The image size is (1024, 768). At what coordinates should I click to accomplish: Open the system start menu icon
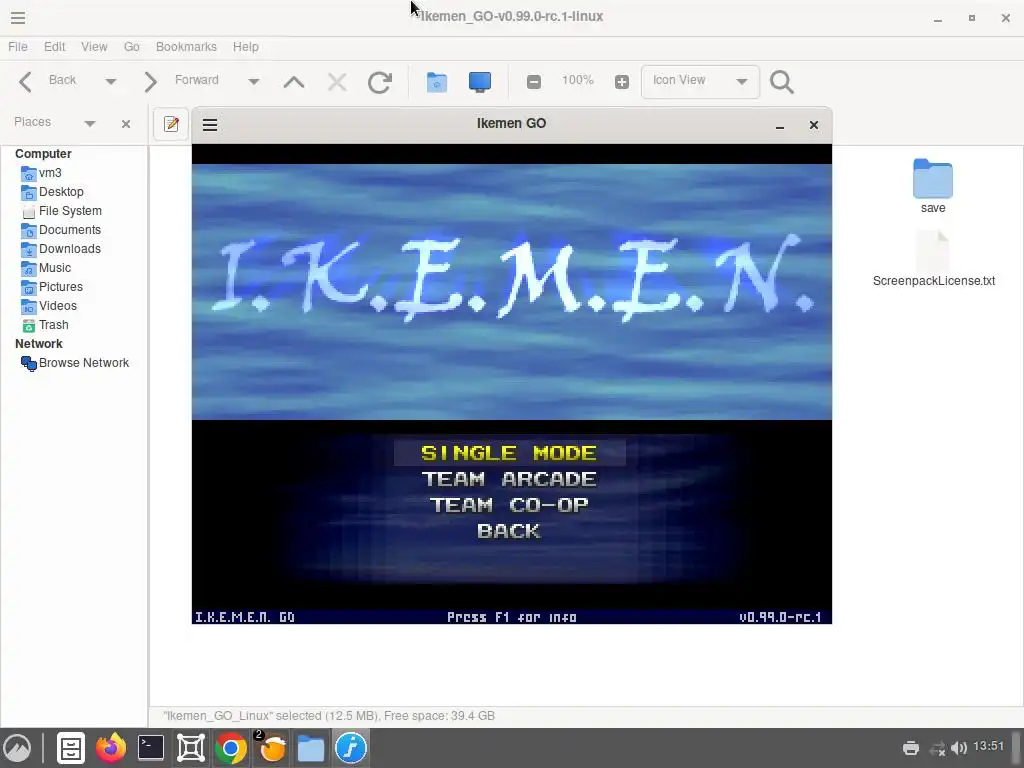click(x=18, y=748)
